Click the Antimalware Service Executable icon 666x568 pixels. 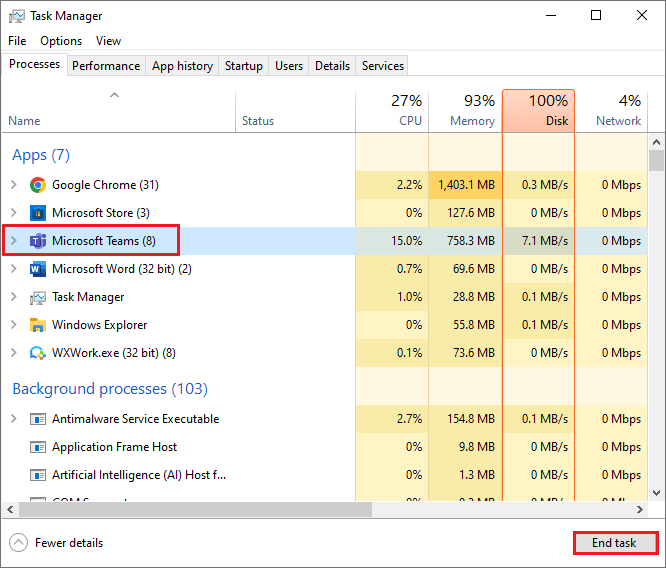[x=38, y=419]
